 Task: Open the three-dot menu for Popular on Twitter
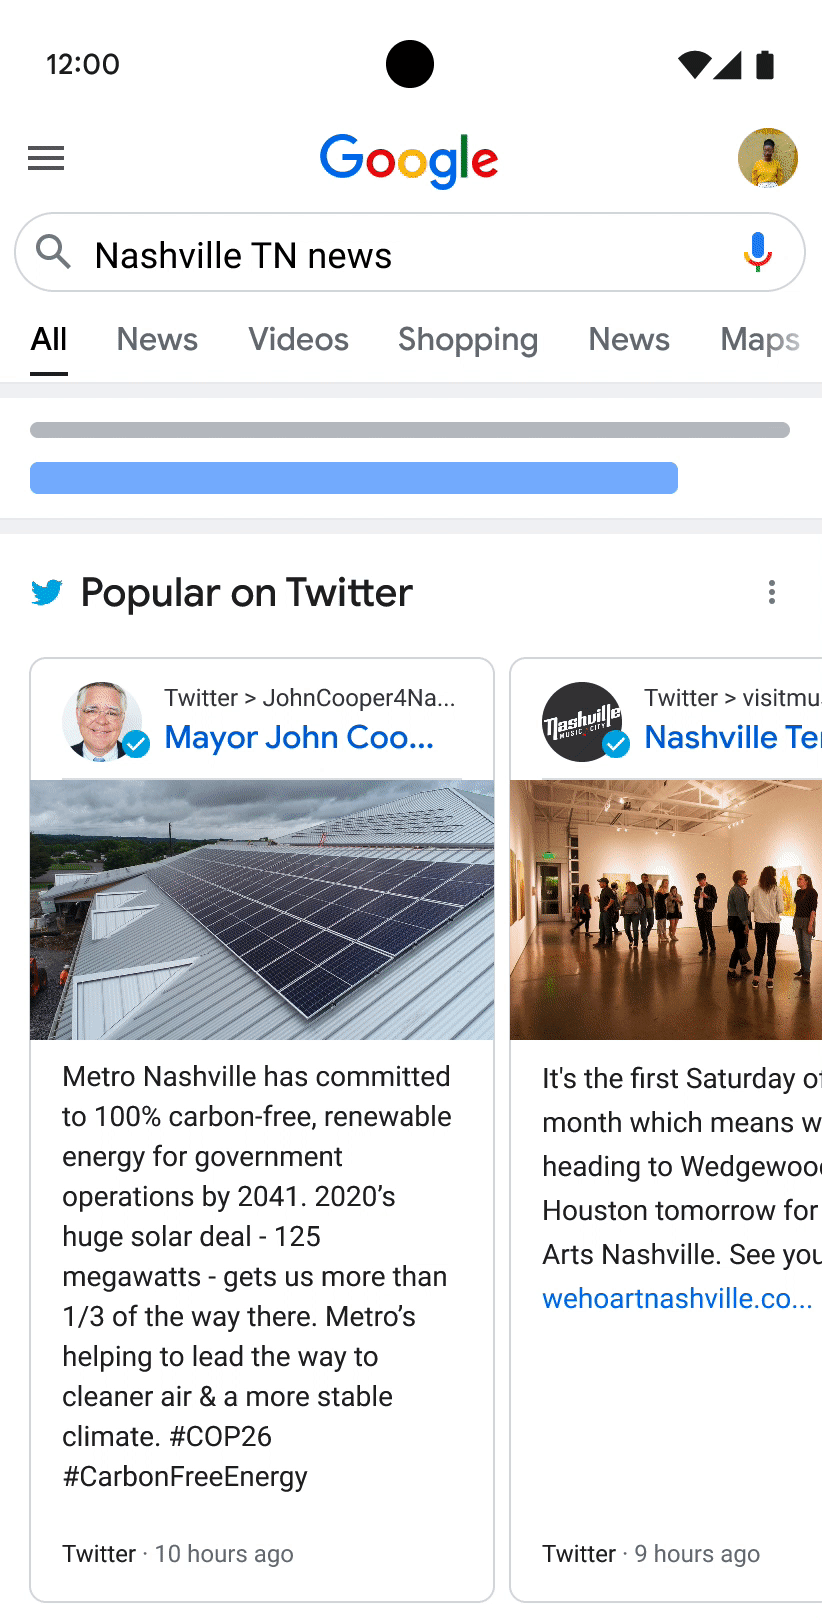tap(772, 592)
